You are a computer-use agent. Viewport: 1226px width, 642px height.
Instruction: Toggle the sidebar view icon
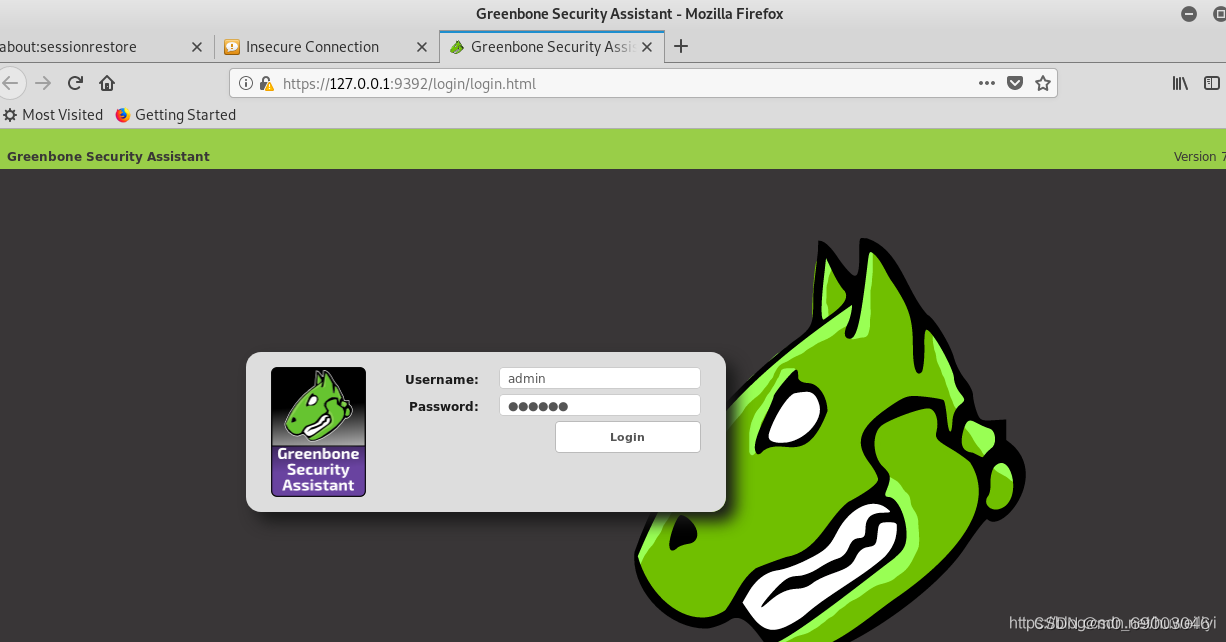point(1212,83)
